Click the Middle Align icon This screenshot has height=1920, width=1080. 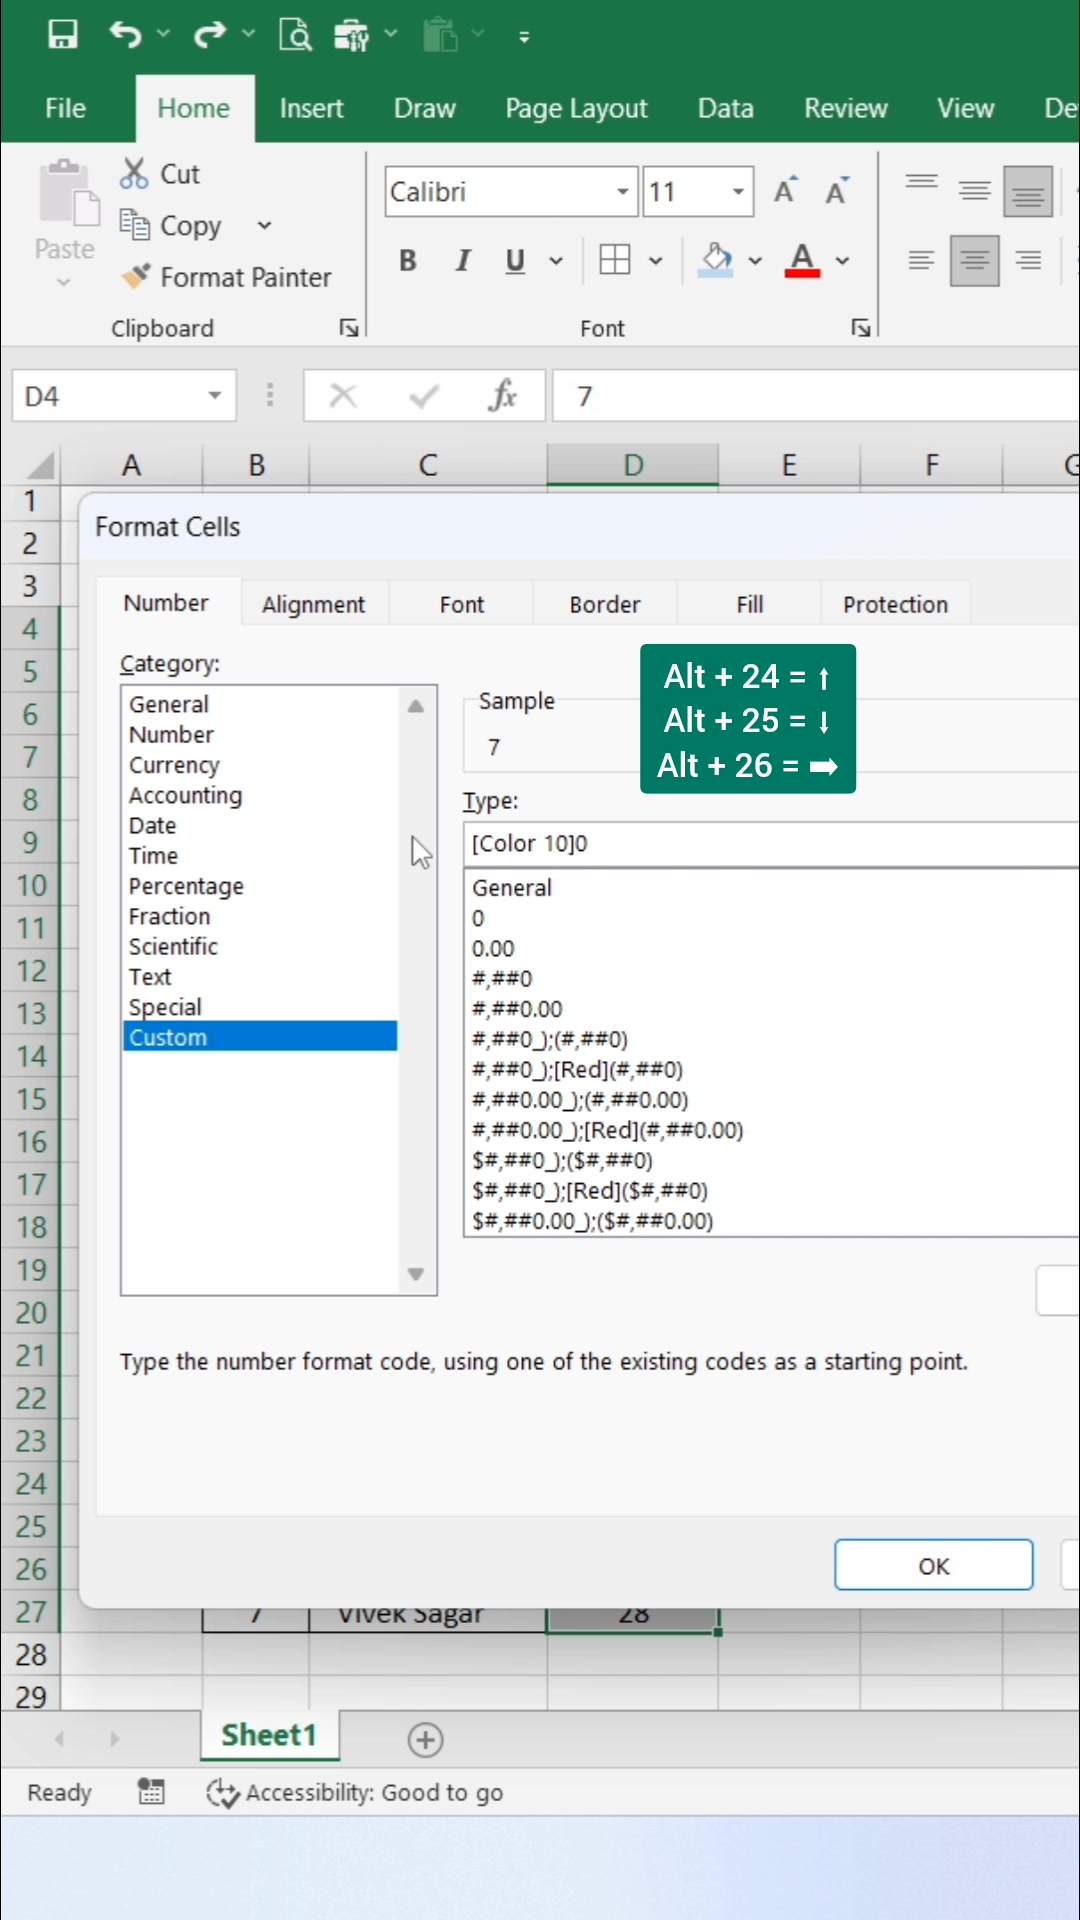pyautogui.click(x=975, y=190)
